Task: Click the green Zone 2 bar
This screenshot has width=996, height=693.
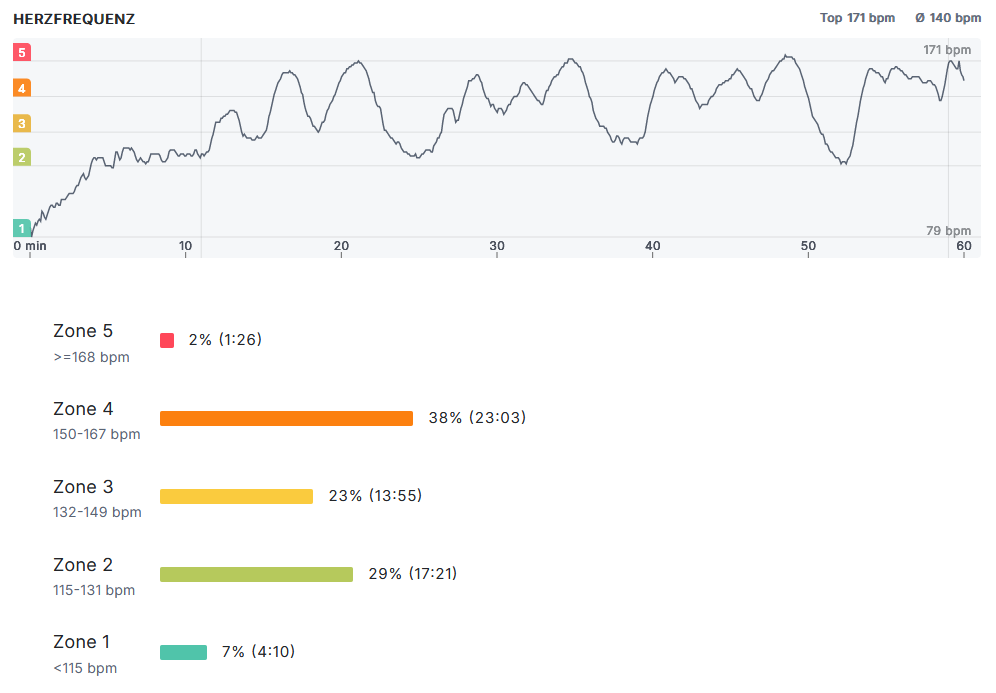Action: [256, 574]
